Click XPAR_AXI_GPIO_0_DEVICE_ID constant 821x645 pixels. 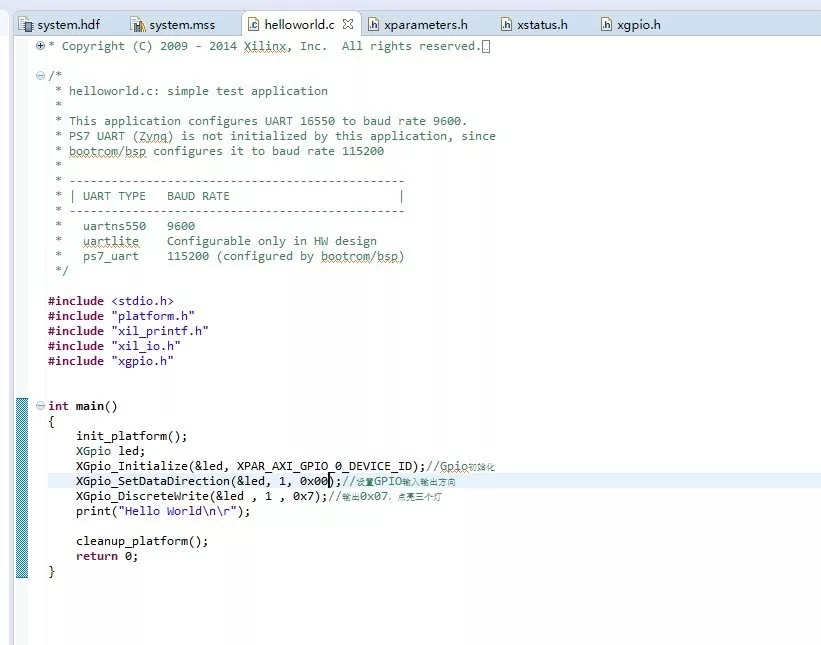click(324, 466)
